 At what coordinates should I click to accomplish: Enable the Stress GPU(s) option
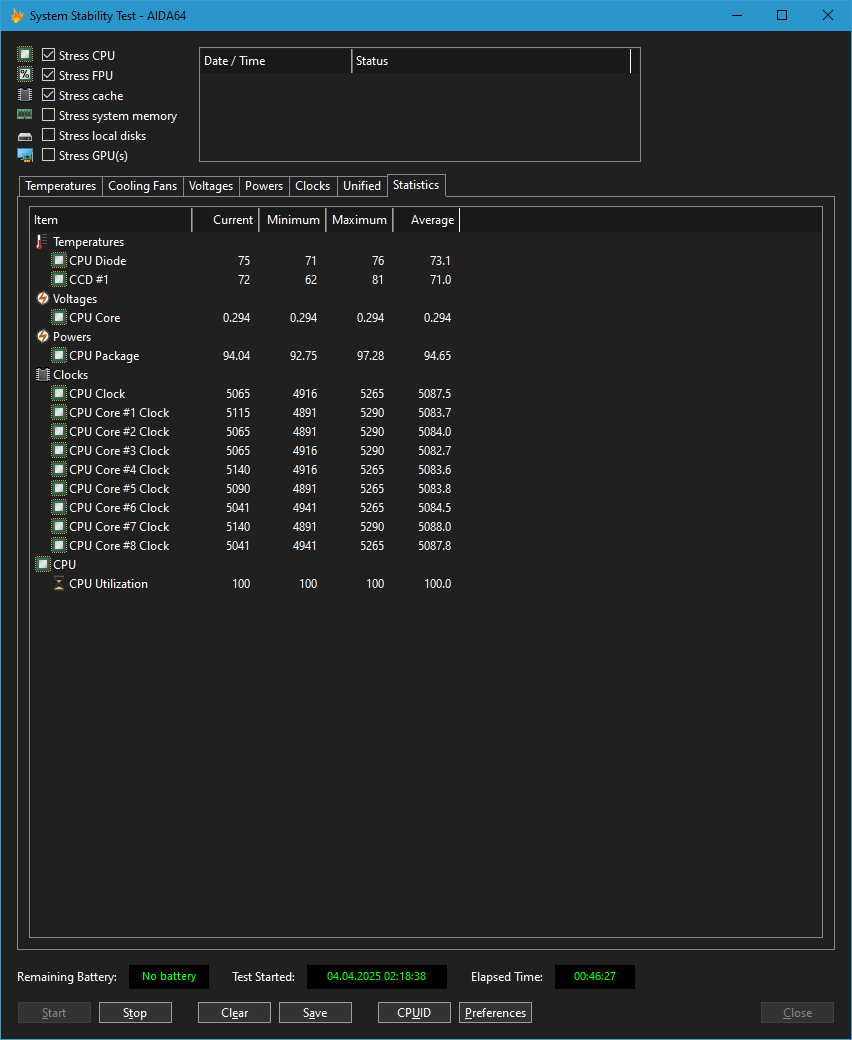49,156
